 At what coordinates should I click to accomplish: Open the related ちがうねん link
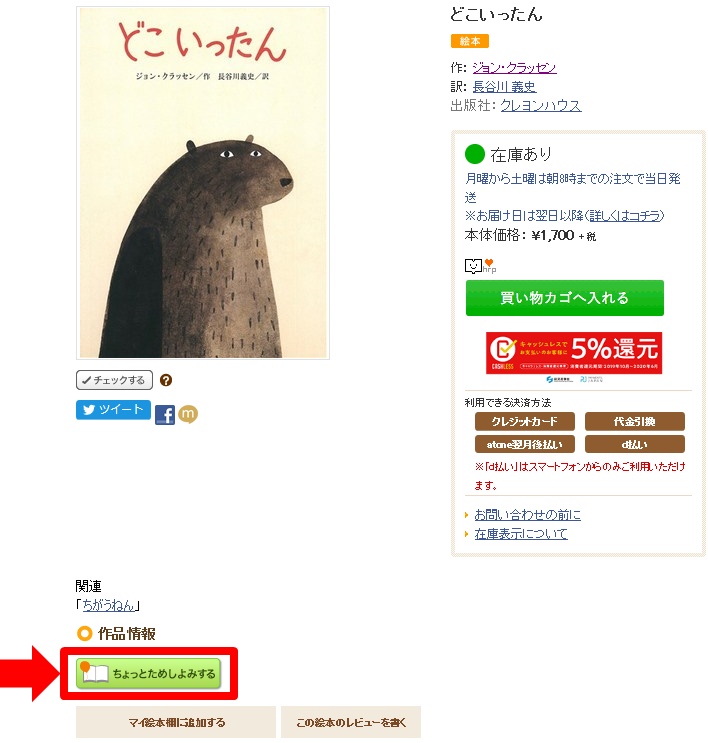[x=109, y=605]
